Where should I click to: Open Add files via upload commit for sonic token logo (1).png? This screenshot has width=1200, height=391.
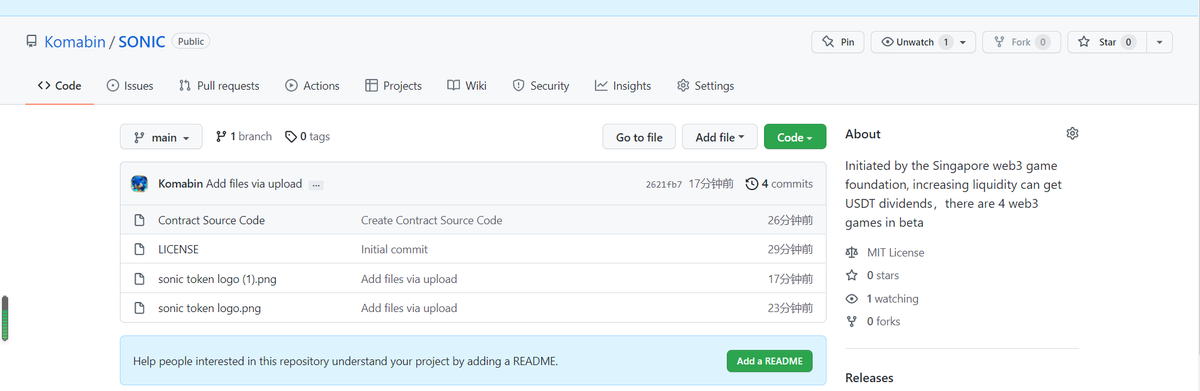click(x=409, y=279)
